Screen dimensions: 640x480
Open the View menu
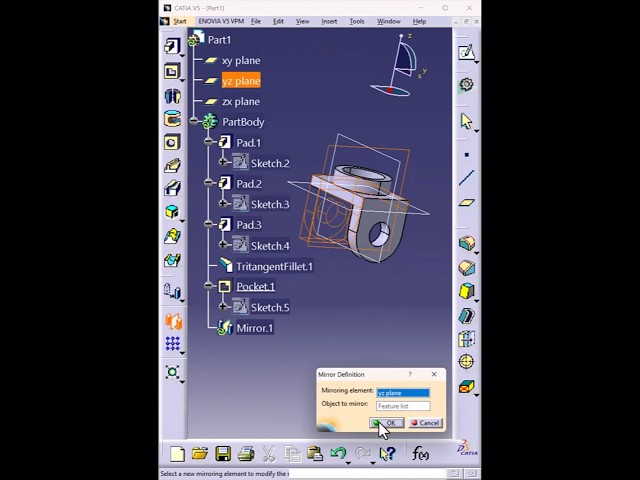tap(302, 21)
